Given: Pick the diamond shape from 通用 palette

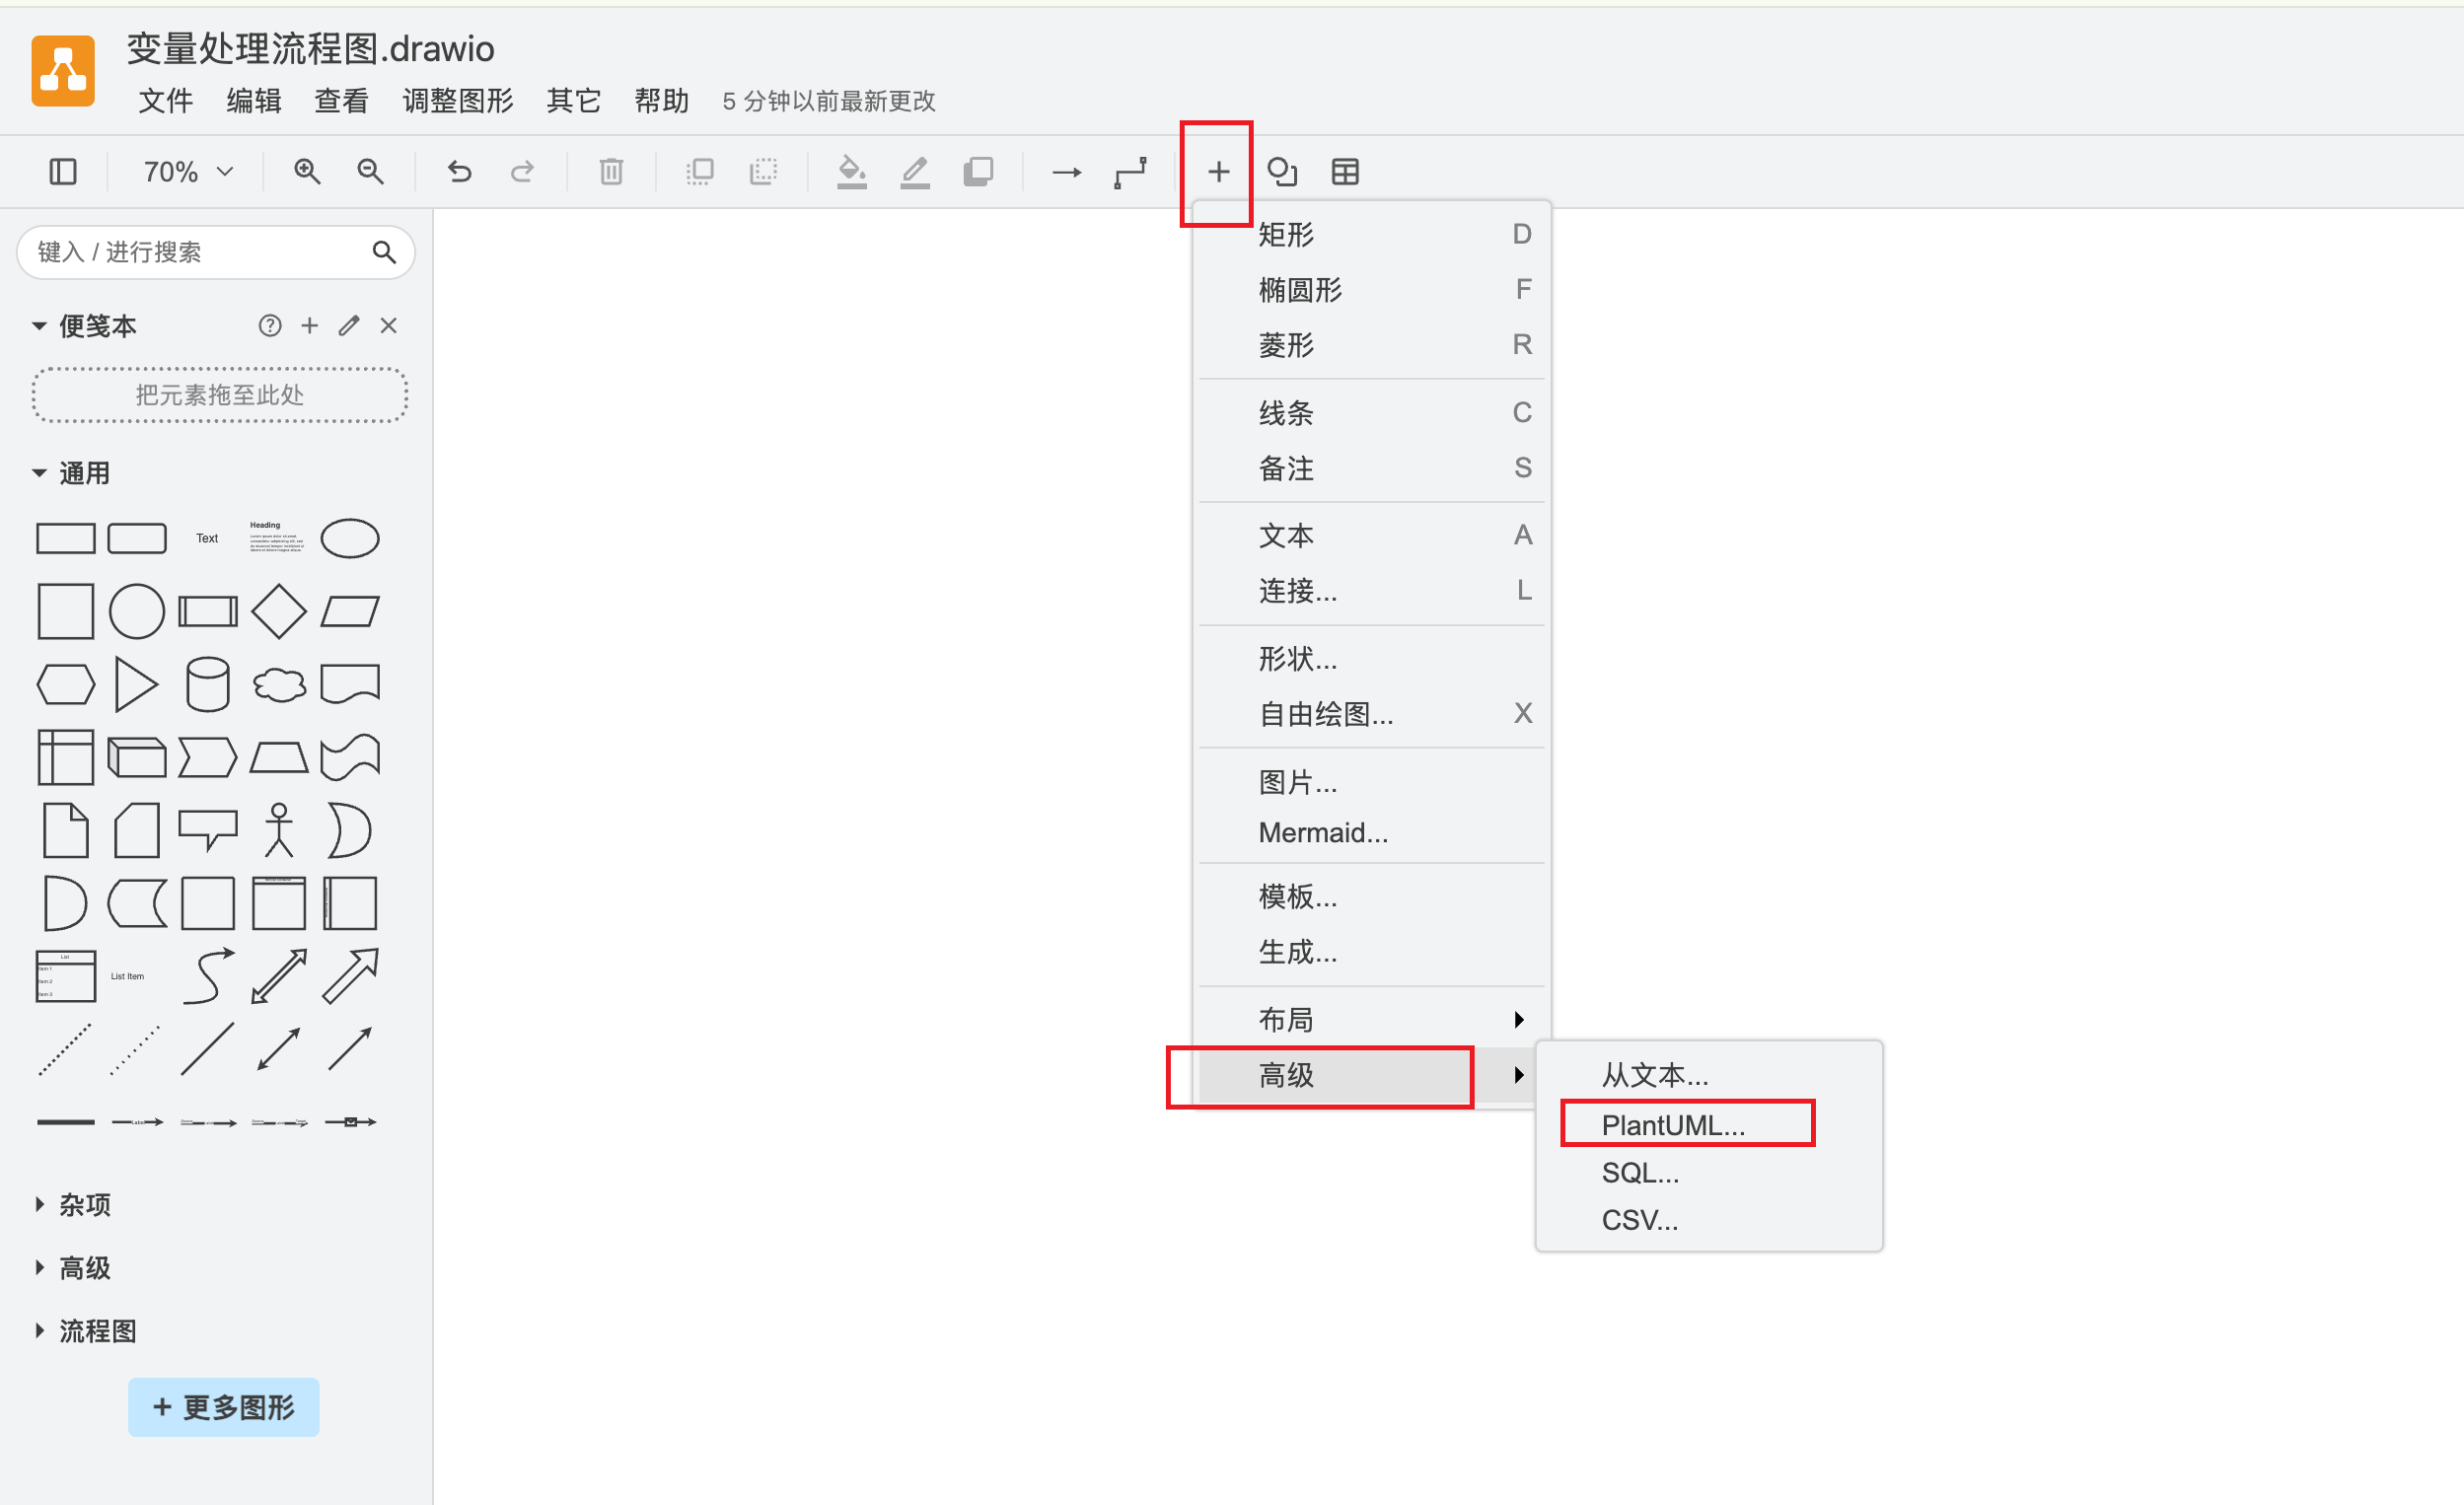Looking at the screenshot, I should pyautogui.click(x=278, y=611).
